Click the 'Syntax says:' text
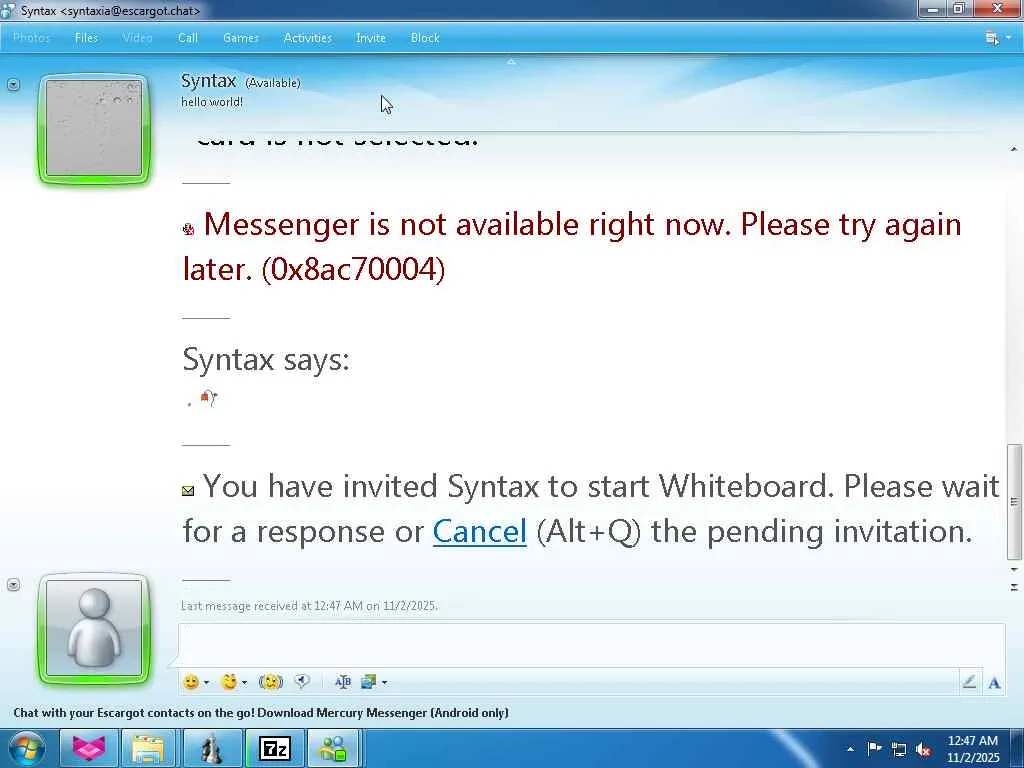The image size is (1024, 768). tap(266, 359)
